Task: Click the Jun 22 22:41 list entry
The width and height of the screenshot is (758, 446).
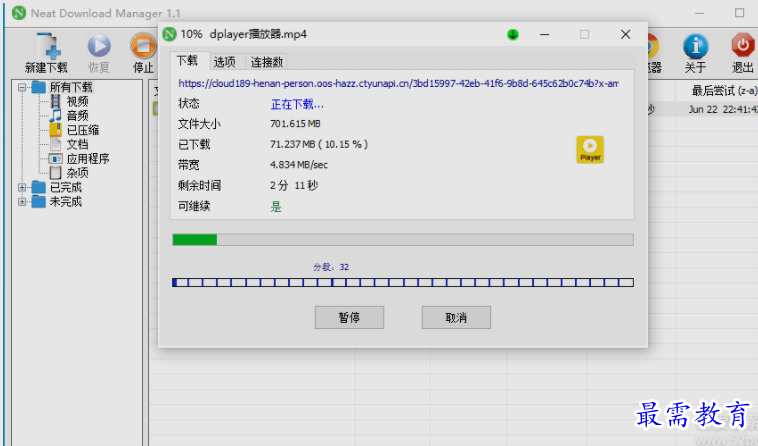Action: click(x=723, y=110)
